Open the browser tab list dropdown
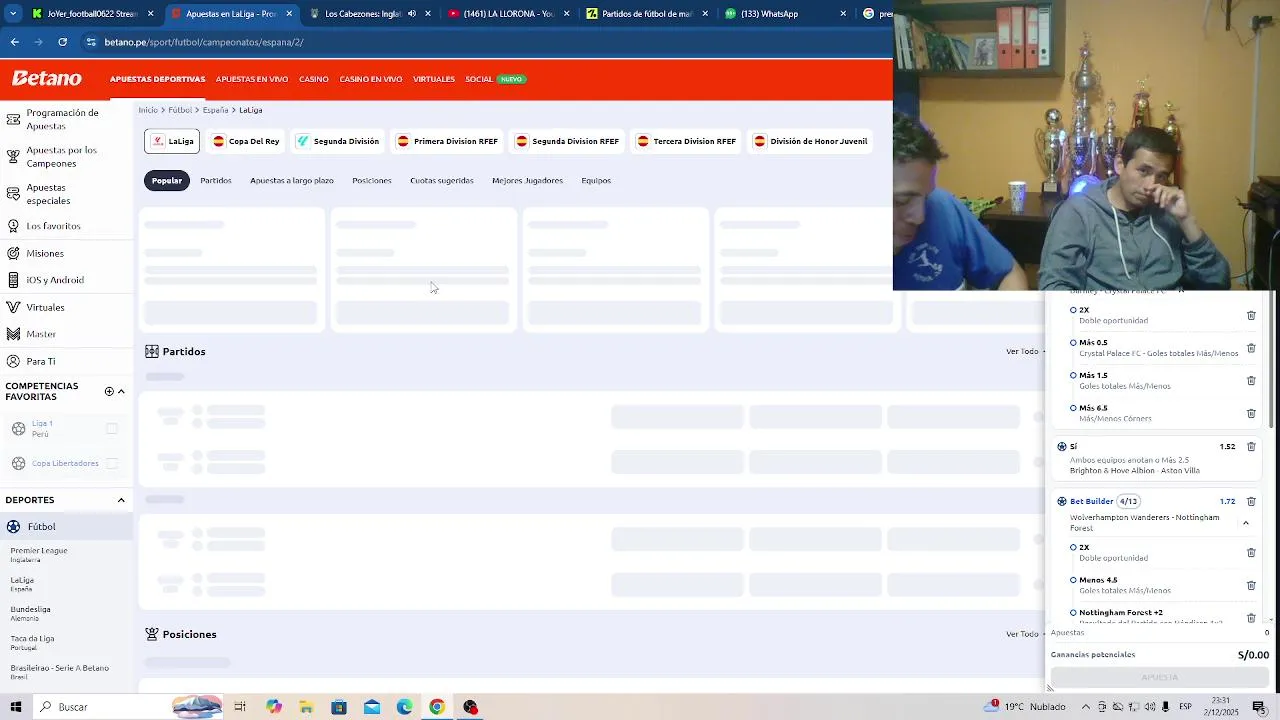 tap(13, 14)
